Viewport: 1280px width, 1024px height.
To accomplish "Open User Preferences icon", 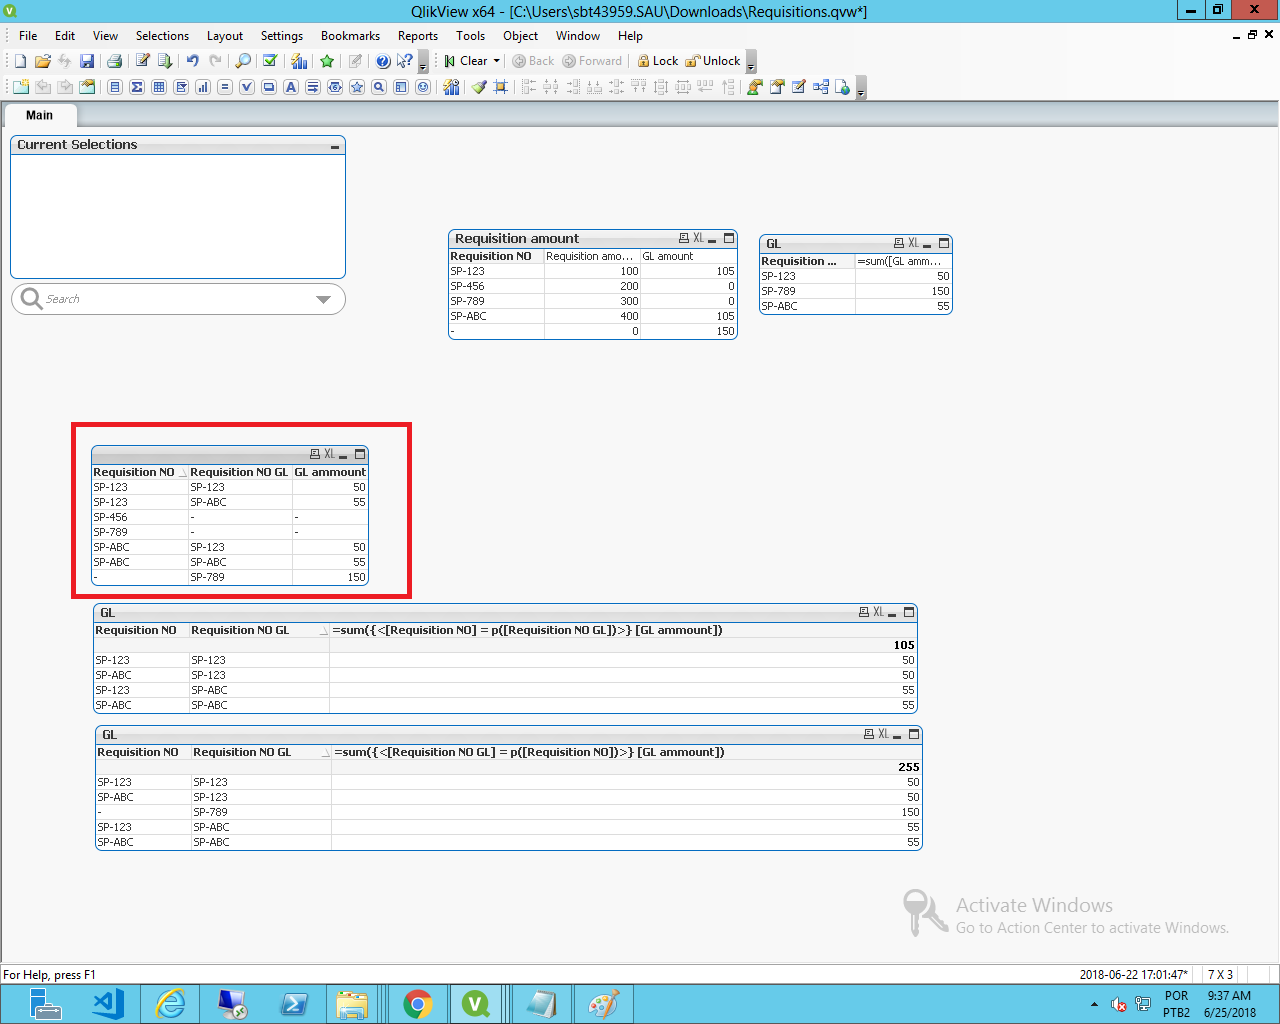I will pos(755,87).
